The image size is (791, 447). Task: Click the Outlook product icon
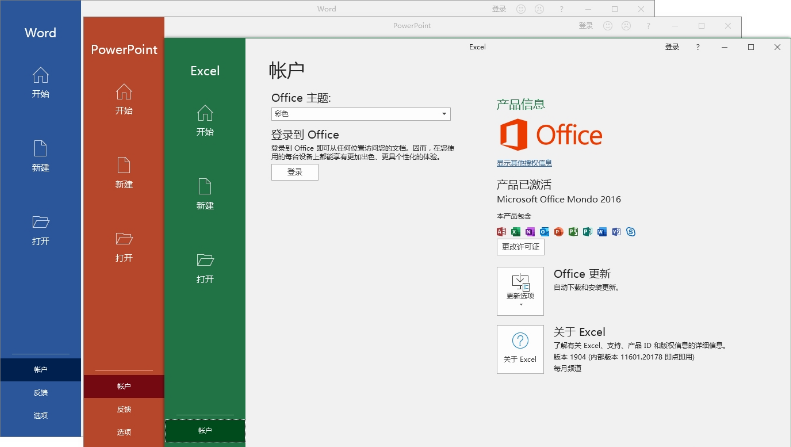click(544, 232)
